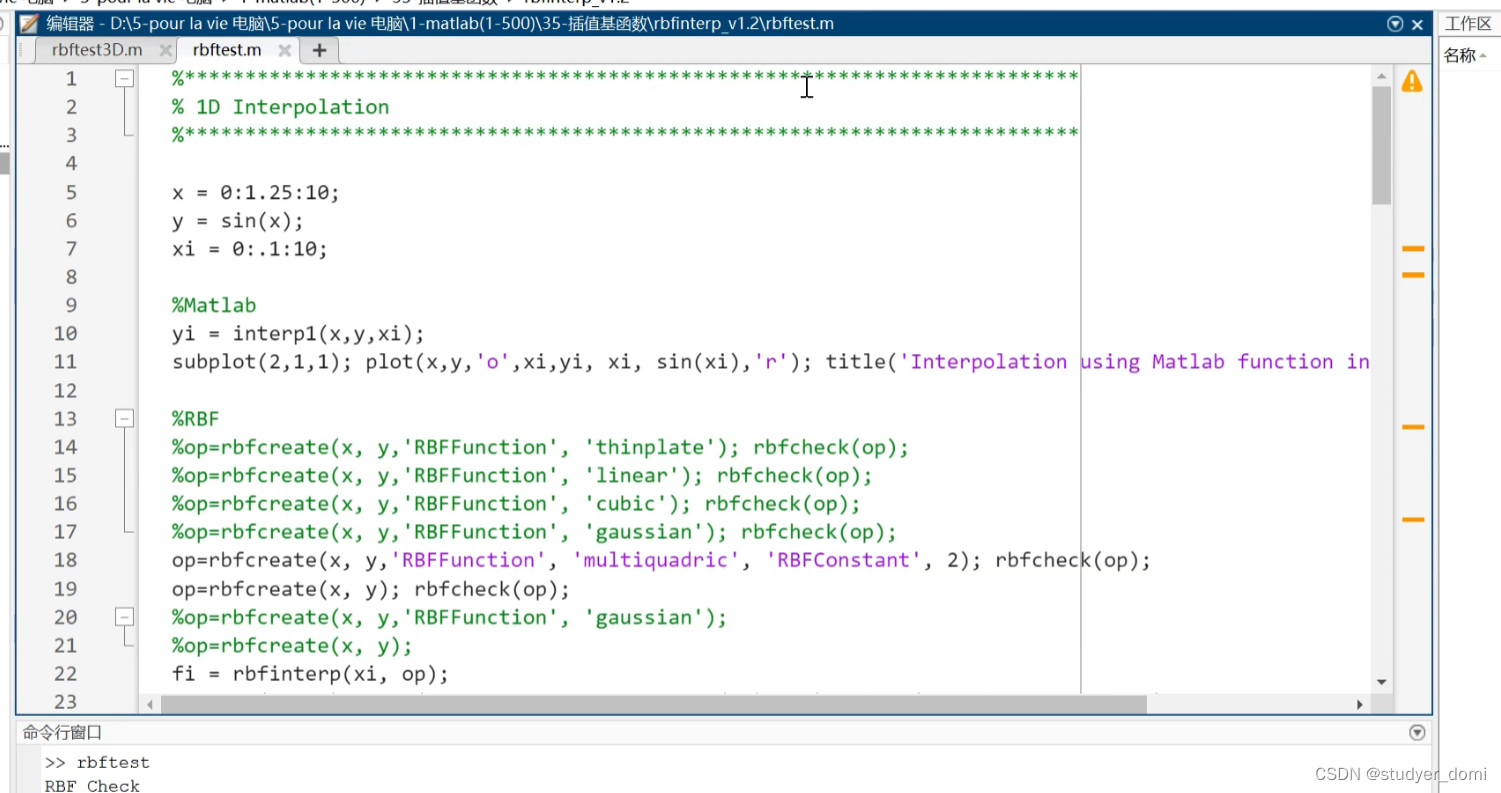This screenshot has height=793, width=1501.
Task: Click the Code Analyzer warning triangle icon
Action: 1412,82
